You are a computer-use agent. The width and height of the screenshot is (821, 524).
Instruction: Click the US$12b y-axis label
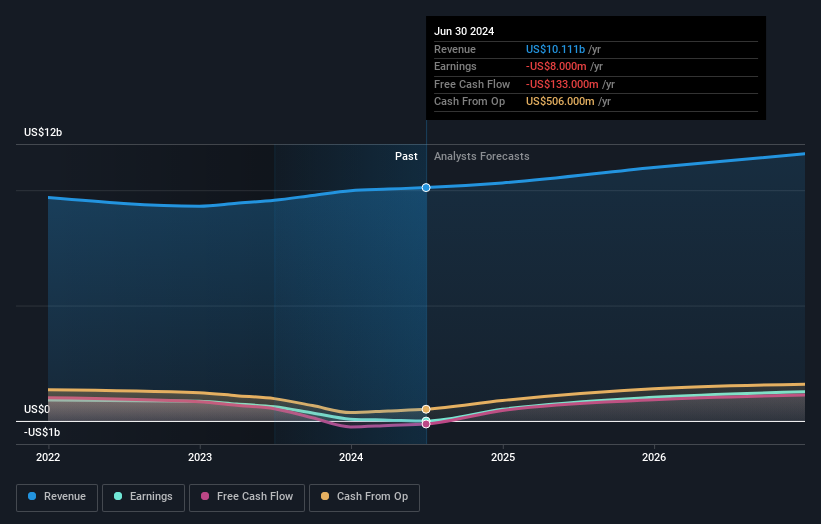pyautogui.click(x=43, y=132)
